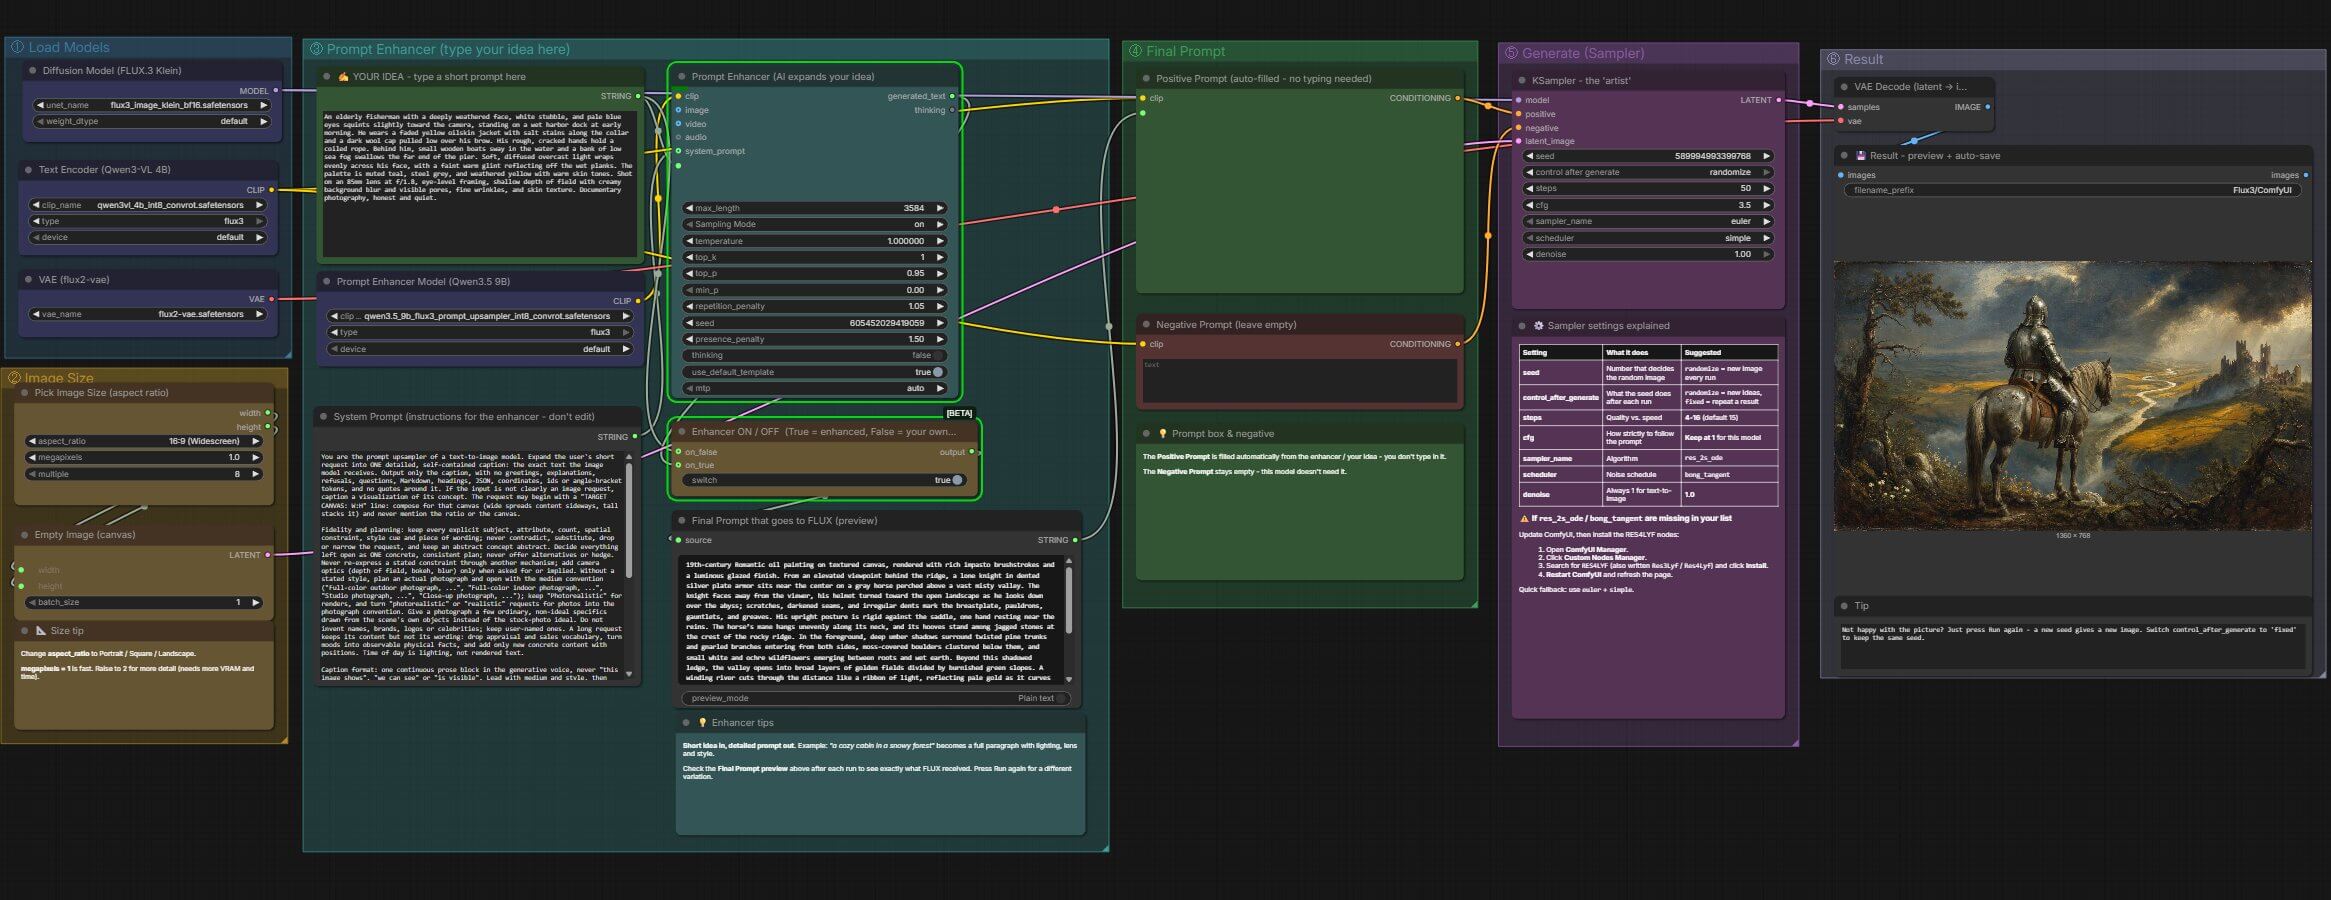This screenshot has width=2331, height=900.
Task: Collapse the Diffusion Model (FLUX.3 Klein) node dot
Action: [33, 71]
